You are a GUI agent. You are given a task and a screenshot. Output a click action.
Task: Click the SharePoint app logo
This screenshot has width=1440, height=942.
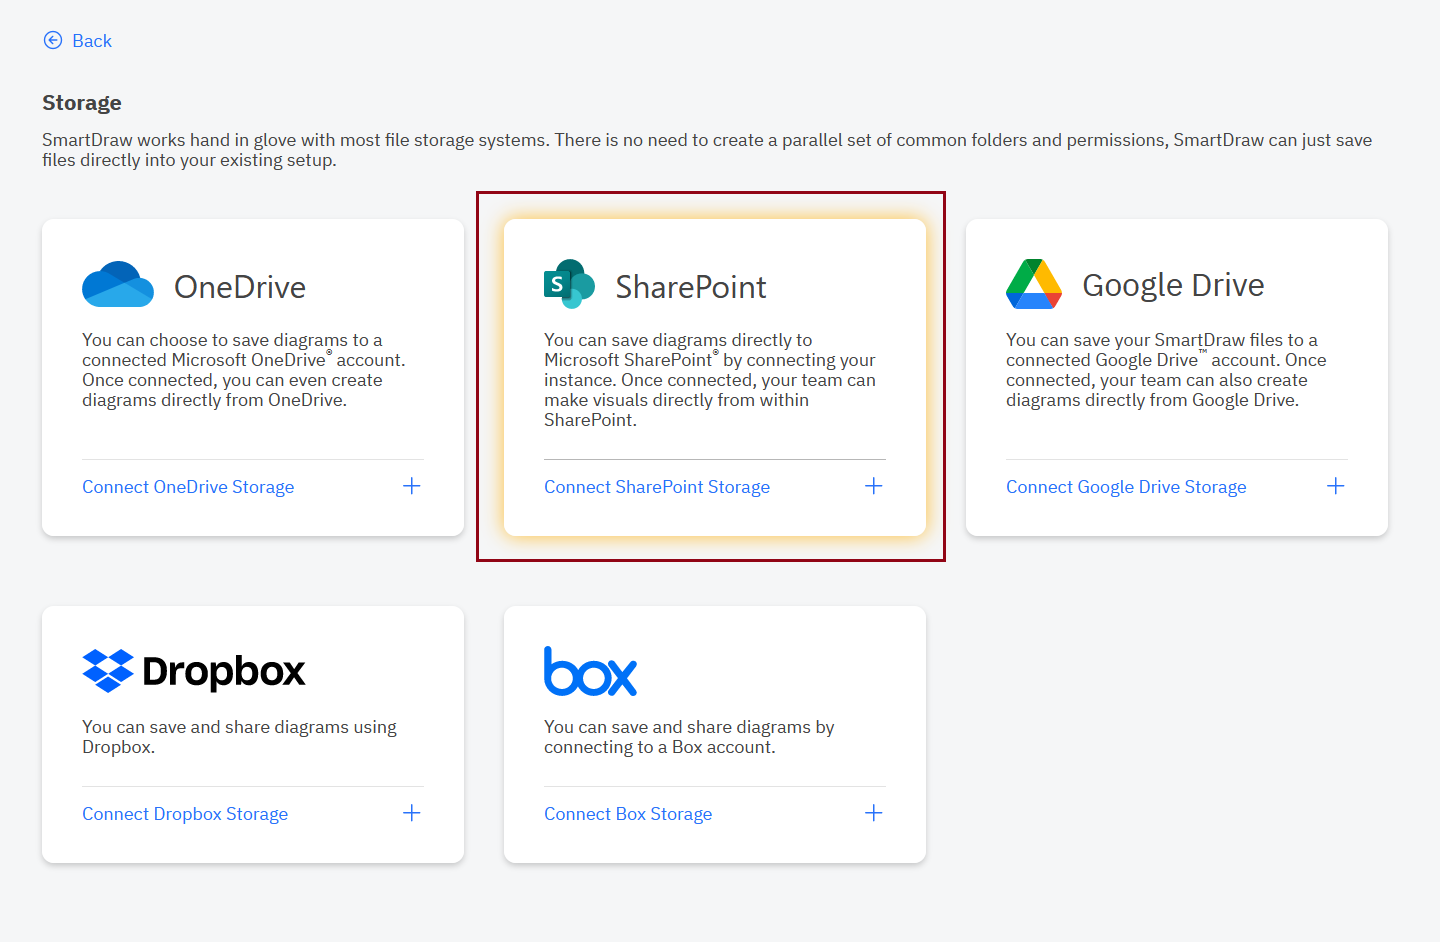tap(568, 283)
